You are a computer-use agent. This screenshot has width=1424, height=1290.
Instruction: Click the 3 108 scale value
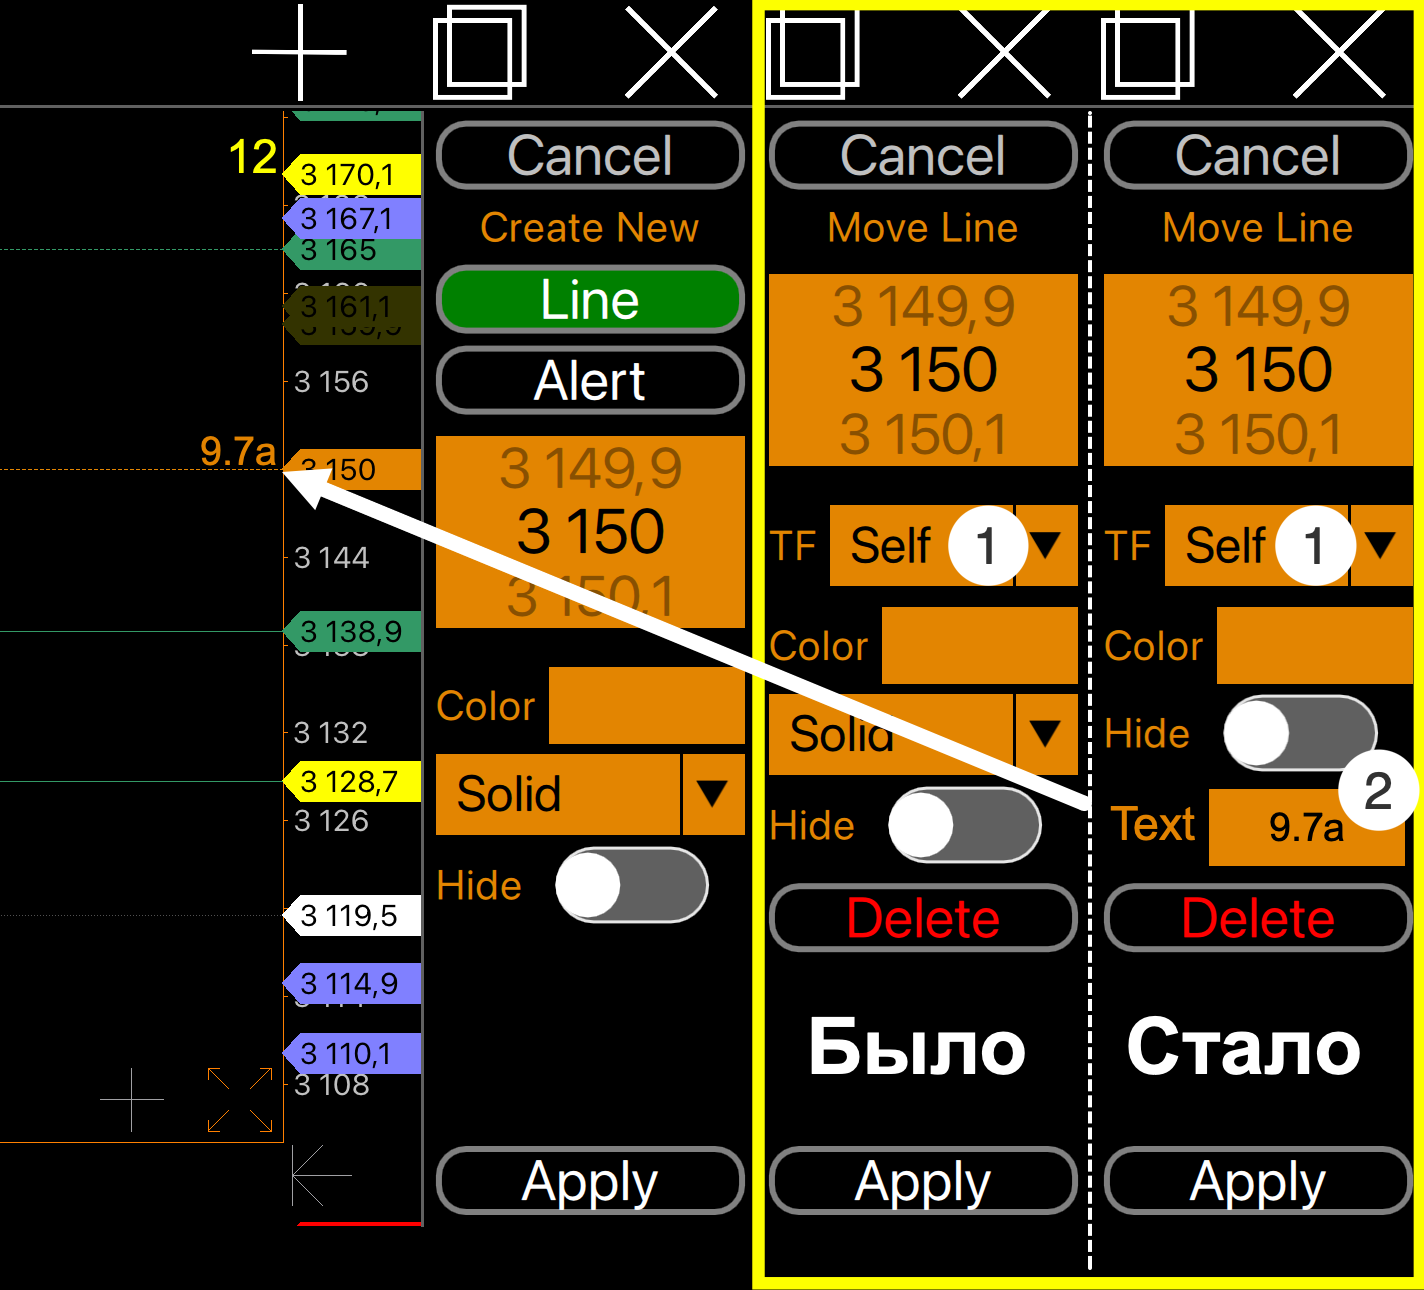pyautogui.click(x=332, y=1085)
